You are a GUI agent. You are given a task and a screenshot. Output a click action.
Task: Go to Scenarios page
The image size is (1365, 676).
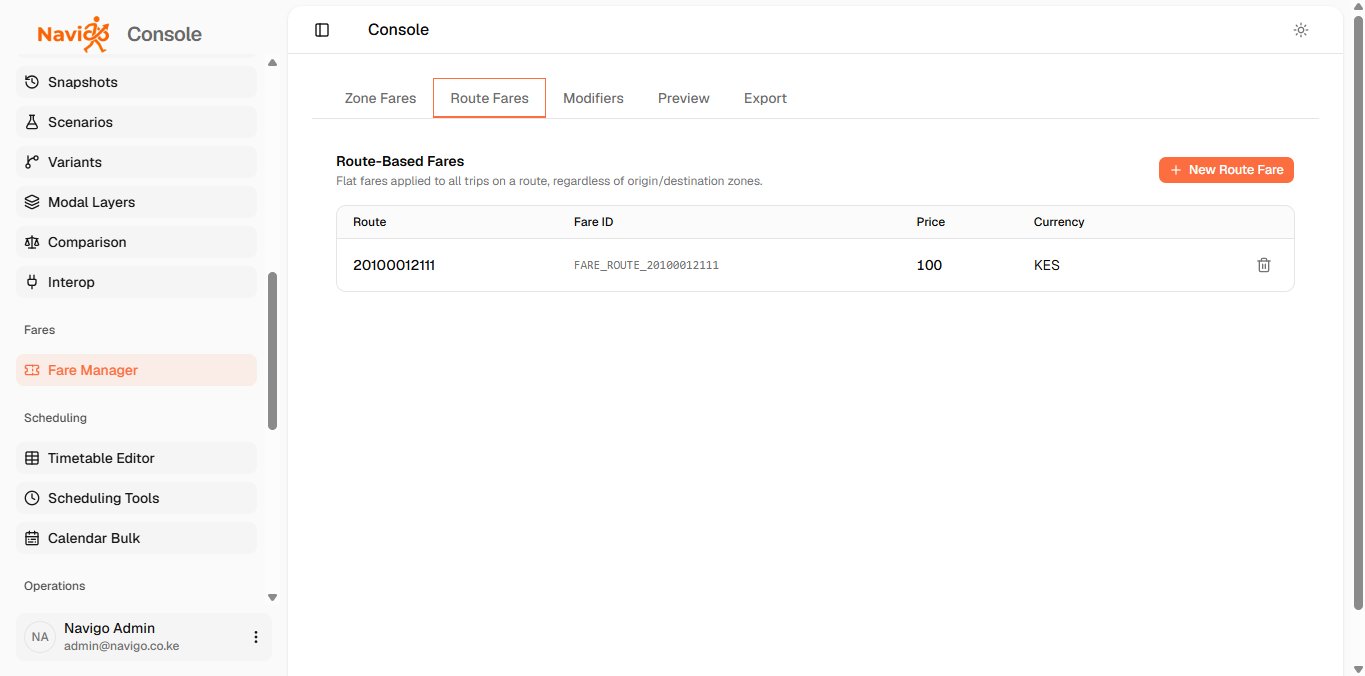[x=136, y=122]
